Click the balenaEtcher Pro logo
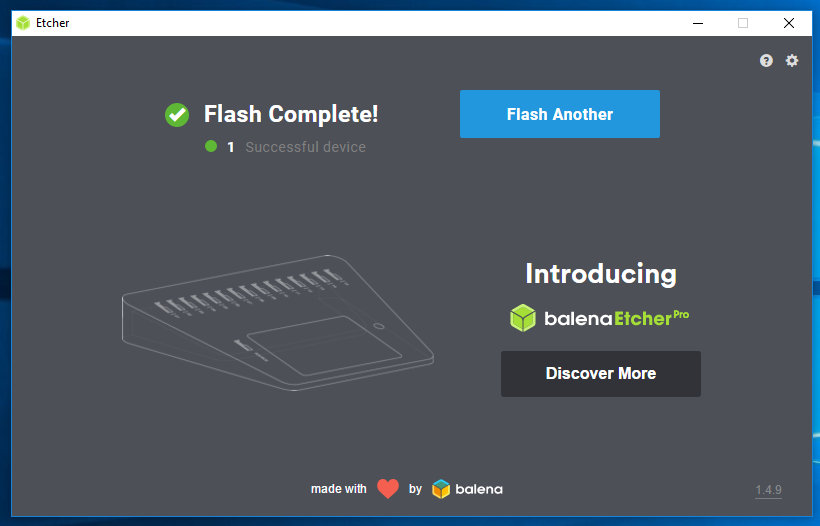 [599, 318]
